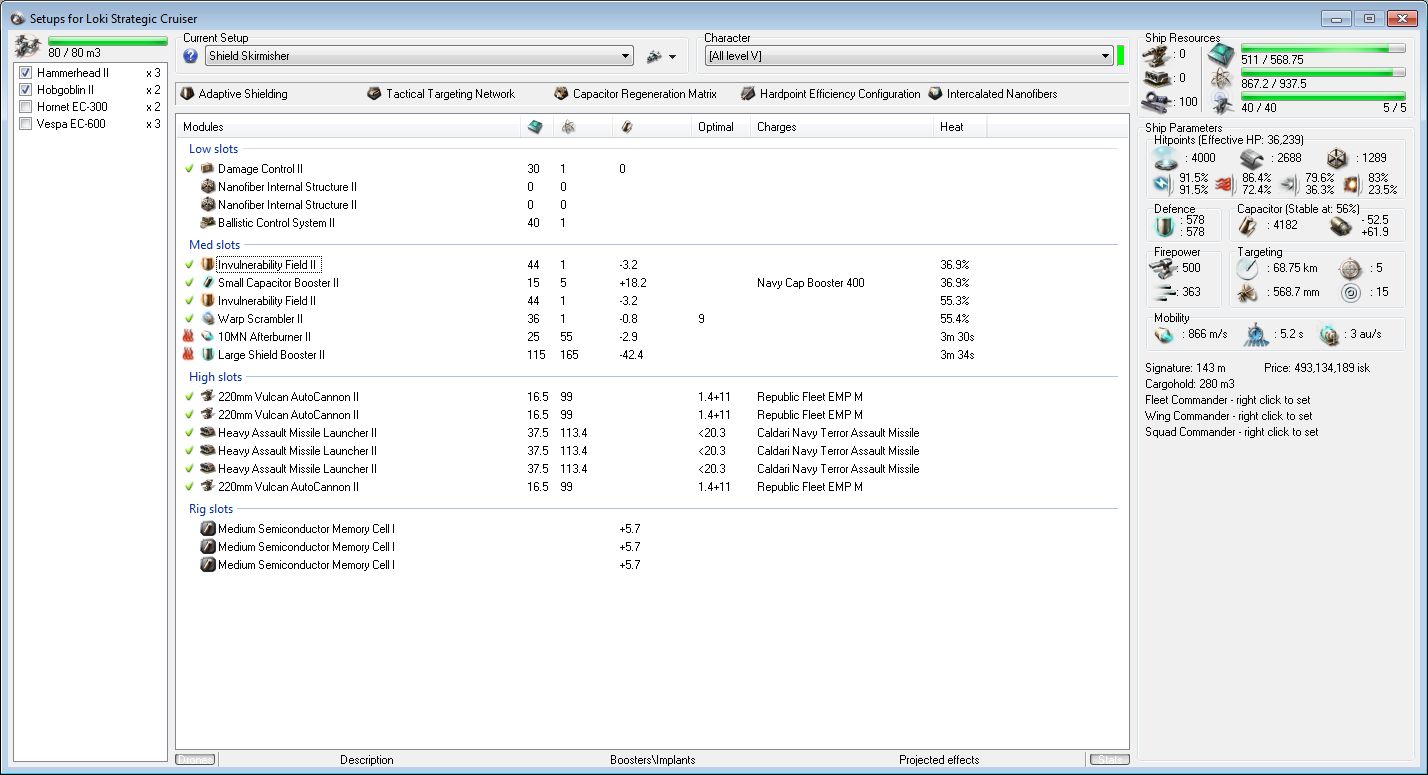Image resolution: width=1428 pixels, height=775 pixels.
Task: Click the Squad Commander line
Action: click(x=1231, y=432)
